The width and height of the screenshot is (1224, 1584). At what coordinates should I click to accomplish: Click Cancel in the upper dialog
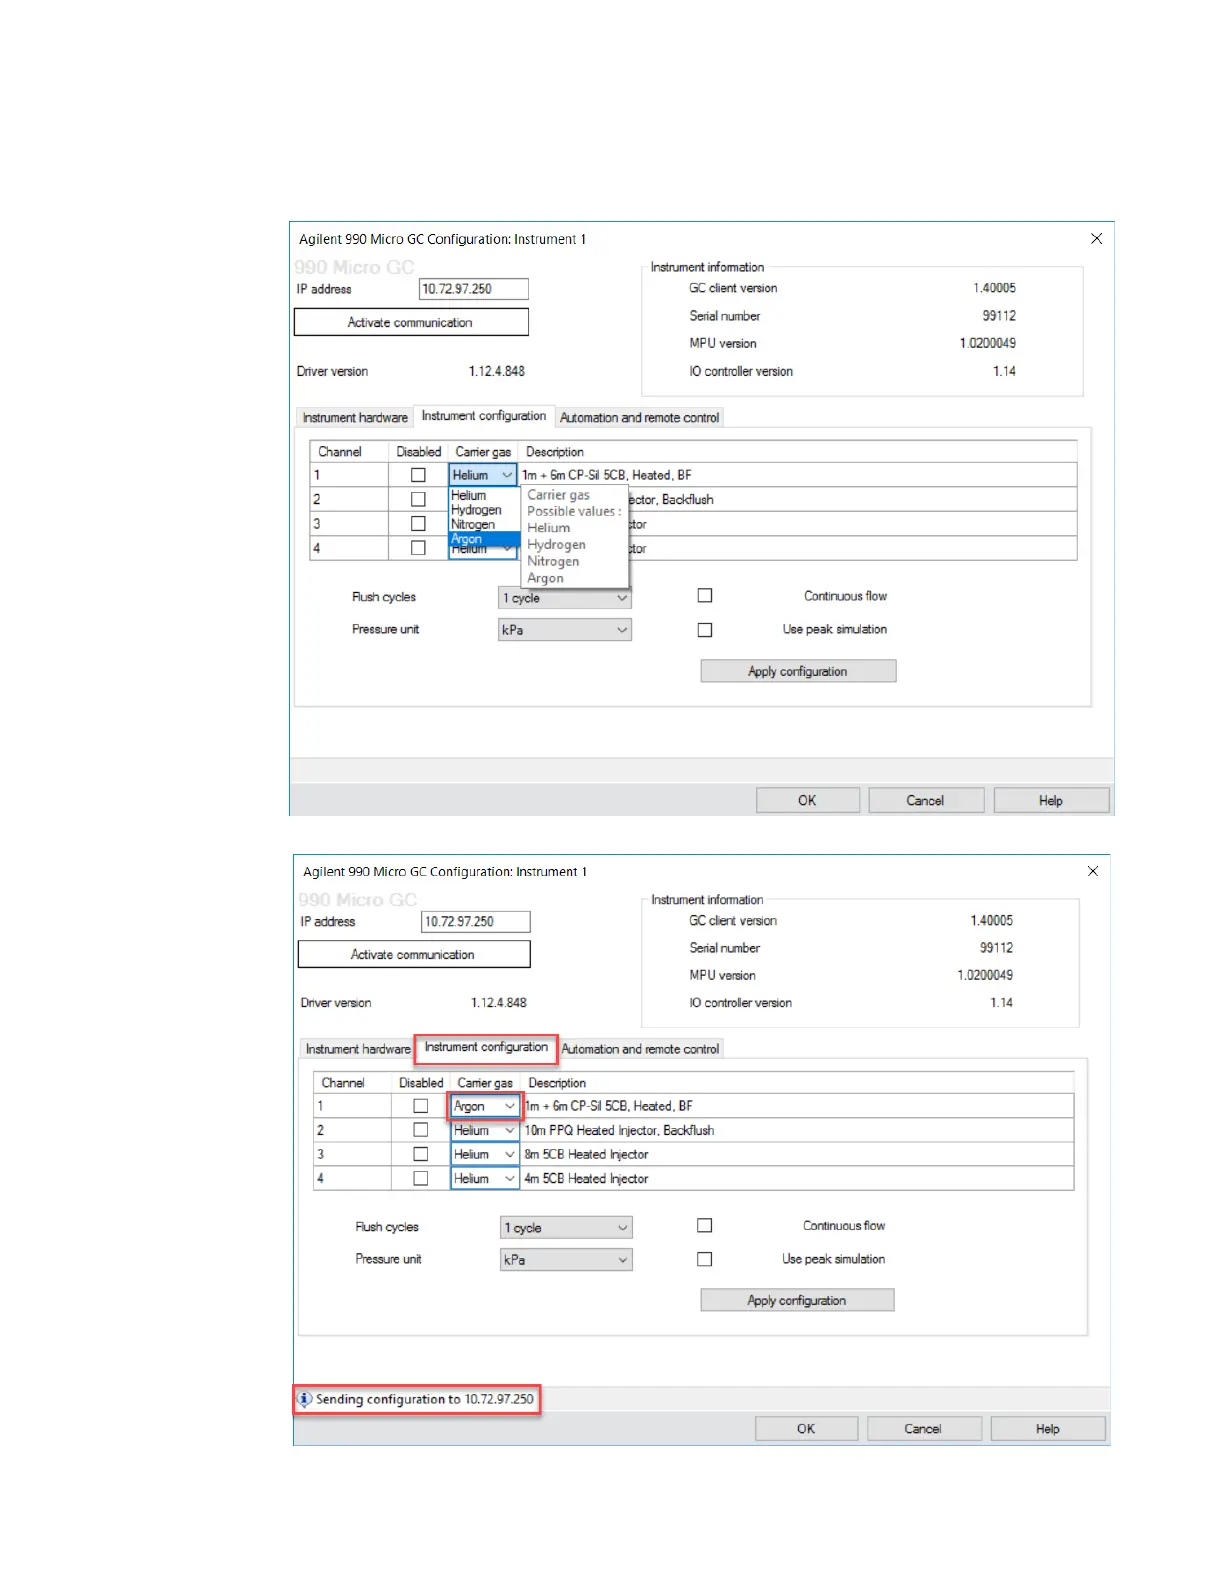(x=925, y=801)
